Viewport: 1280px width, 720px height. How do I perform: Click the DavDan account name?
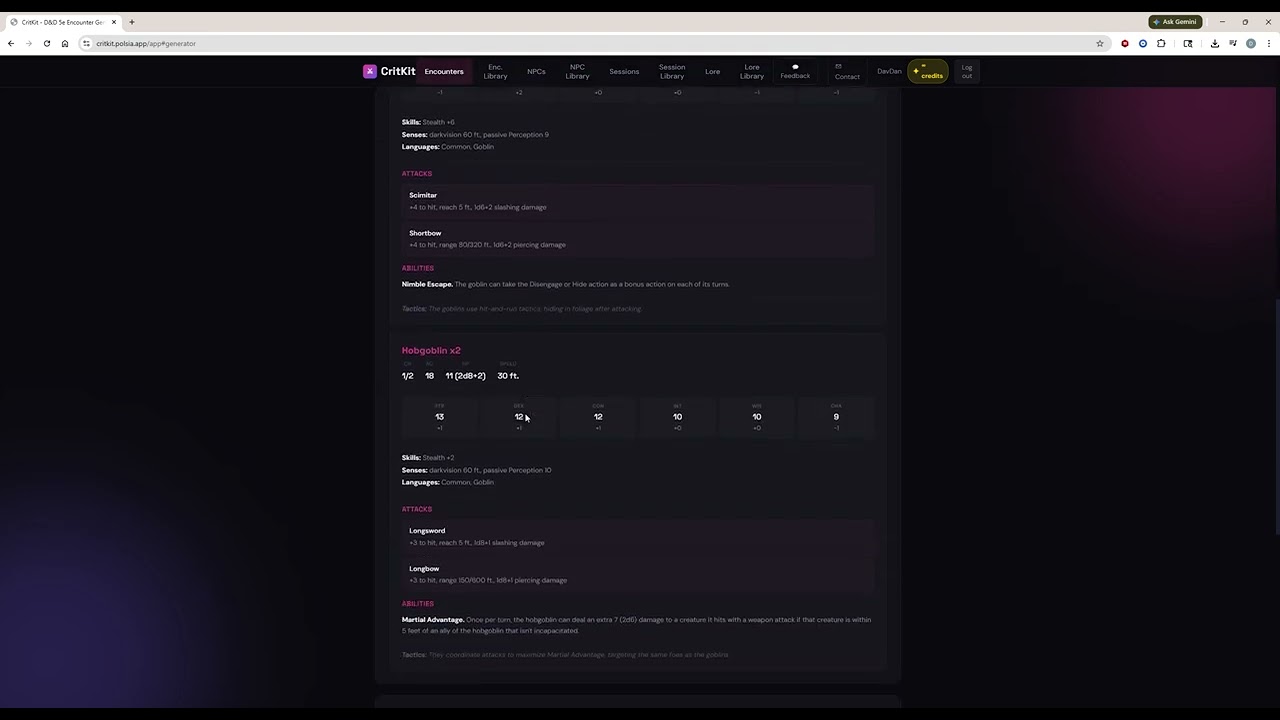pyautogui.click(x=889, y=71)
